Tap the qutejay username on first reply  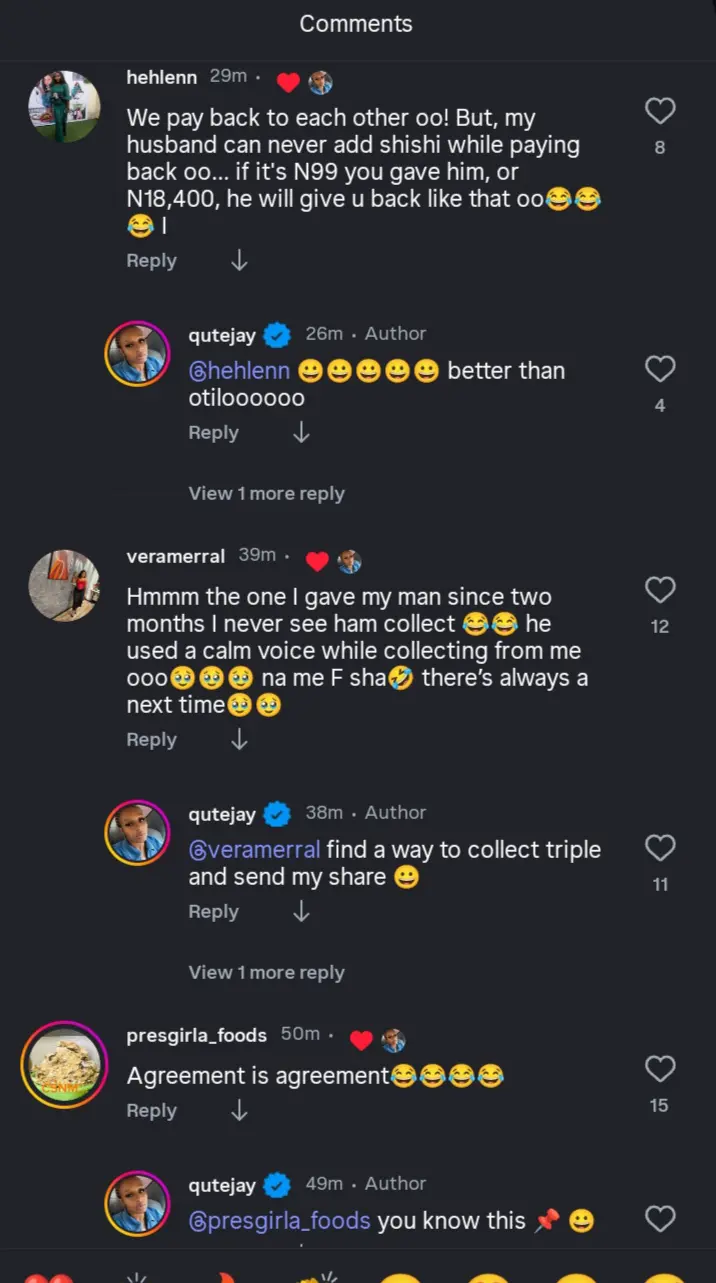tap(222, 334)
